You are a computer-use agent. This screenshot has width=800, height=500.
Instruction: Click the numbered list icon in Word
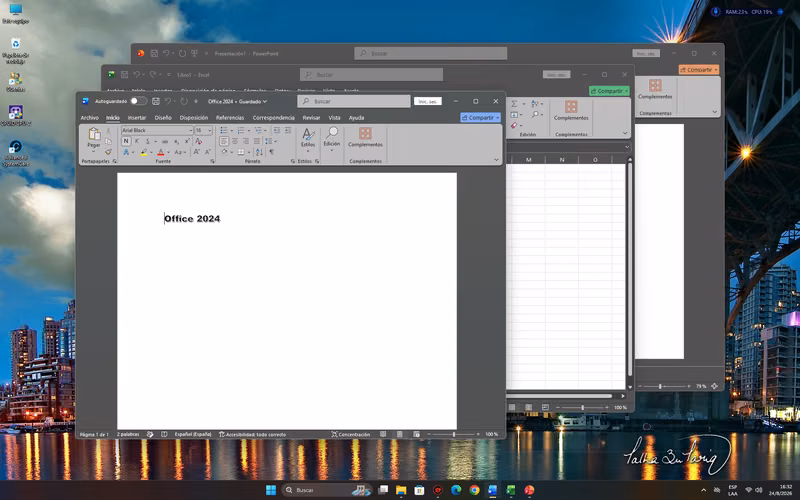[241, 131]
